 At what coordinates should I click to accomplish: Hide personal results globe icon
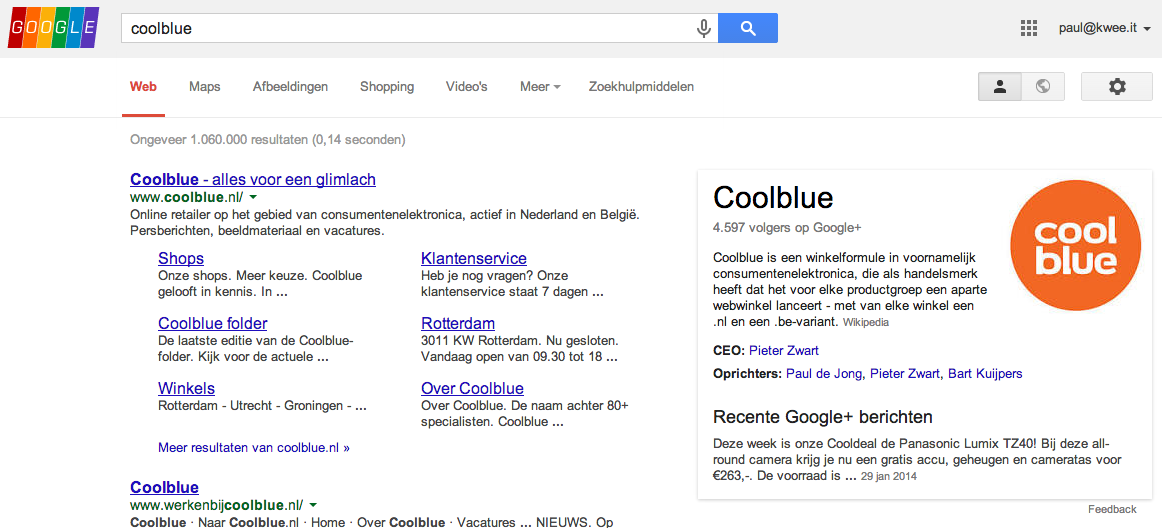tap(1043, 87)
